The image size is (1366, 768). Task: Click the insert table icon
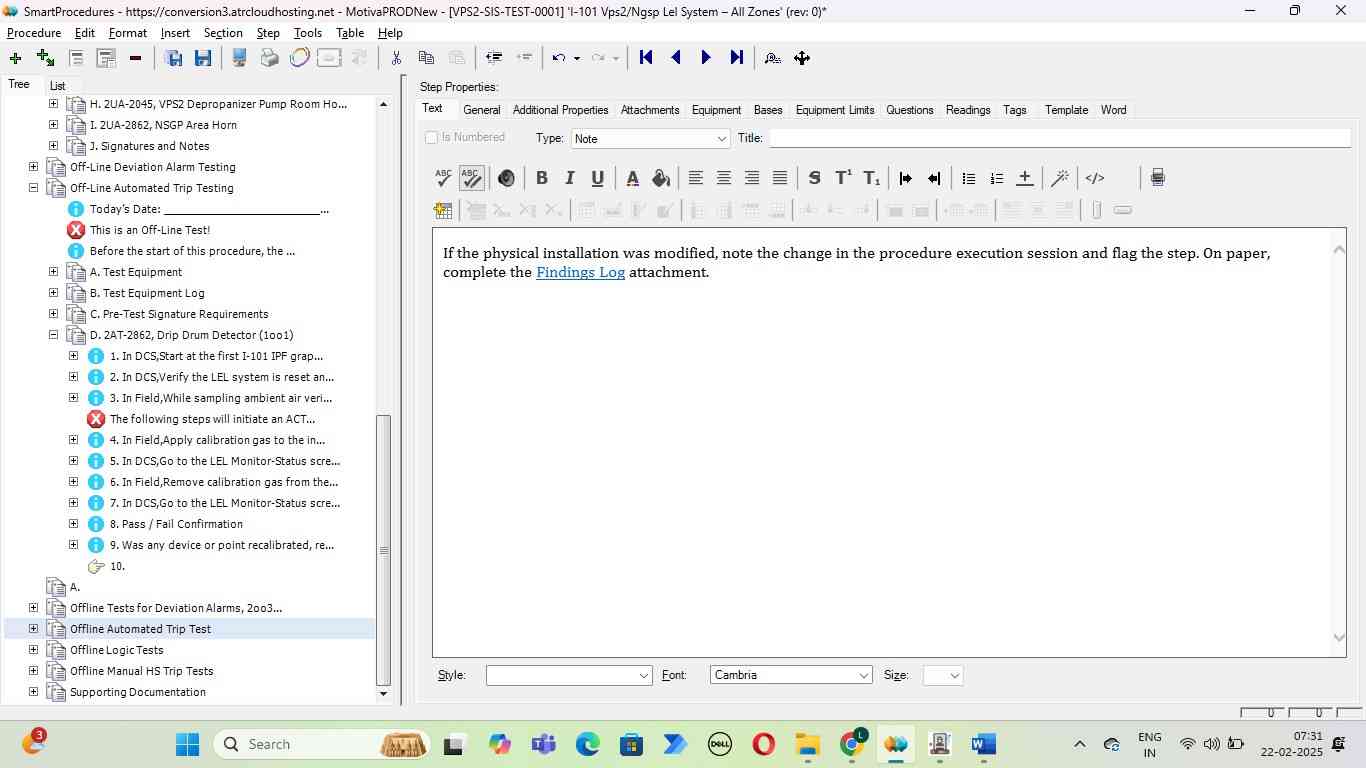[443, 210]
